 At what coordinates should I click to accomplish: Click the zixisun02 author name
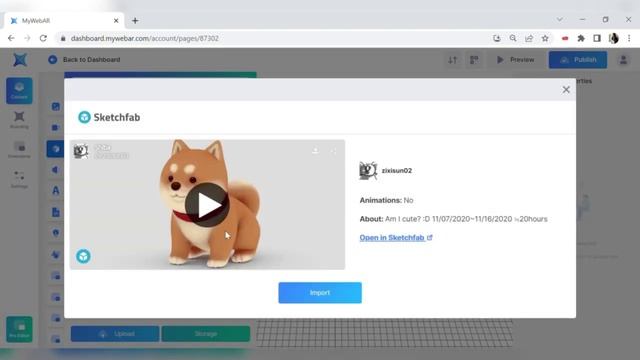pyautogui.click(x=397, y=171)
